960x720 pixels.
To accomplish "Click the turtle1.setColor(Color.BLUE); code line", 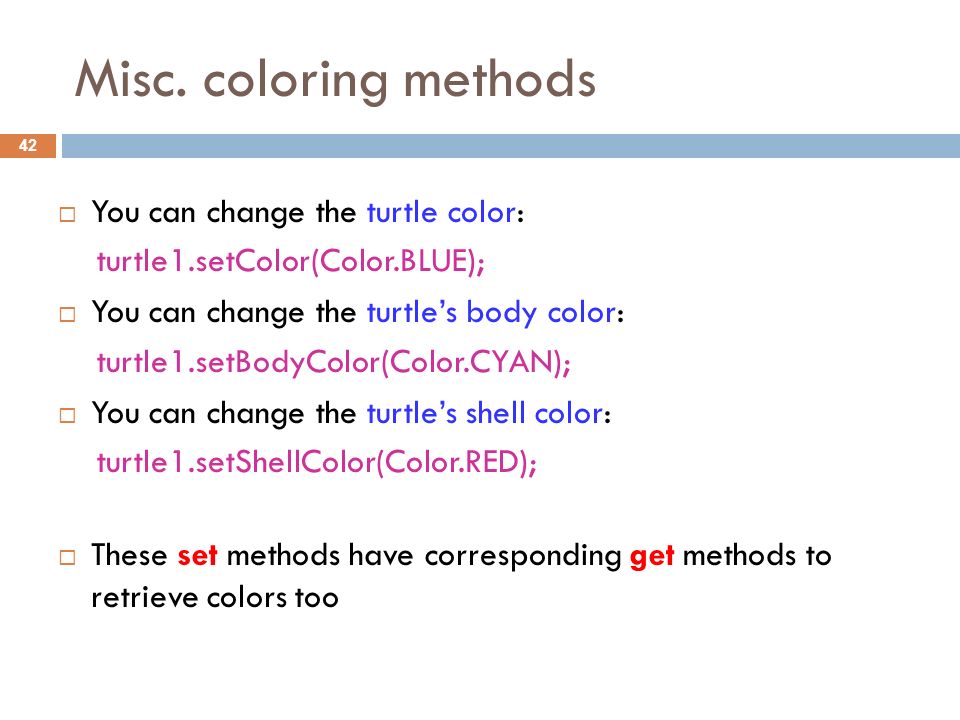I will [x=291, y=262].
